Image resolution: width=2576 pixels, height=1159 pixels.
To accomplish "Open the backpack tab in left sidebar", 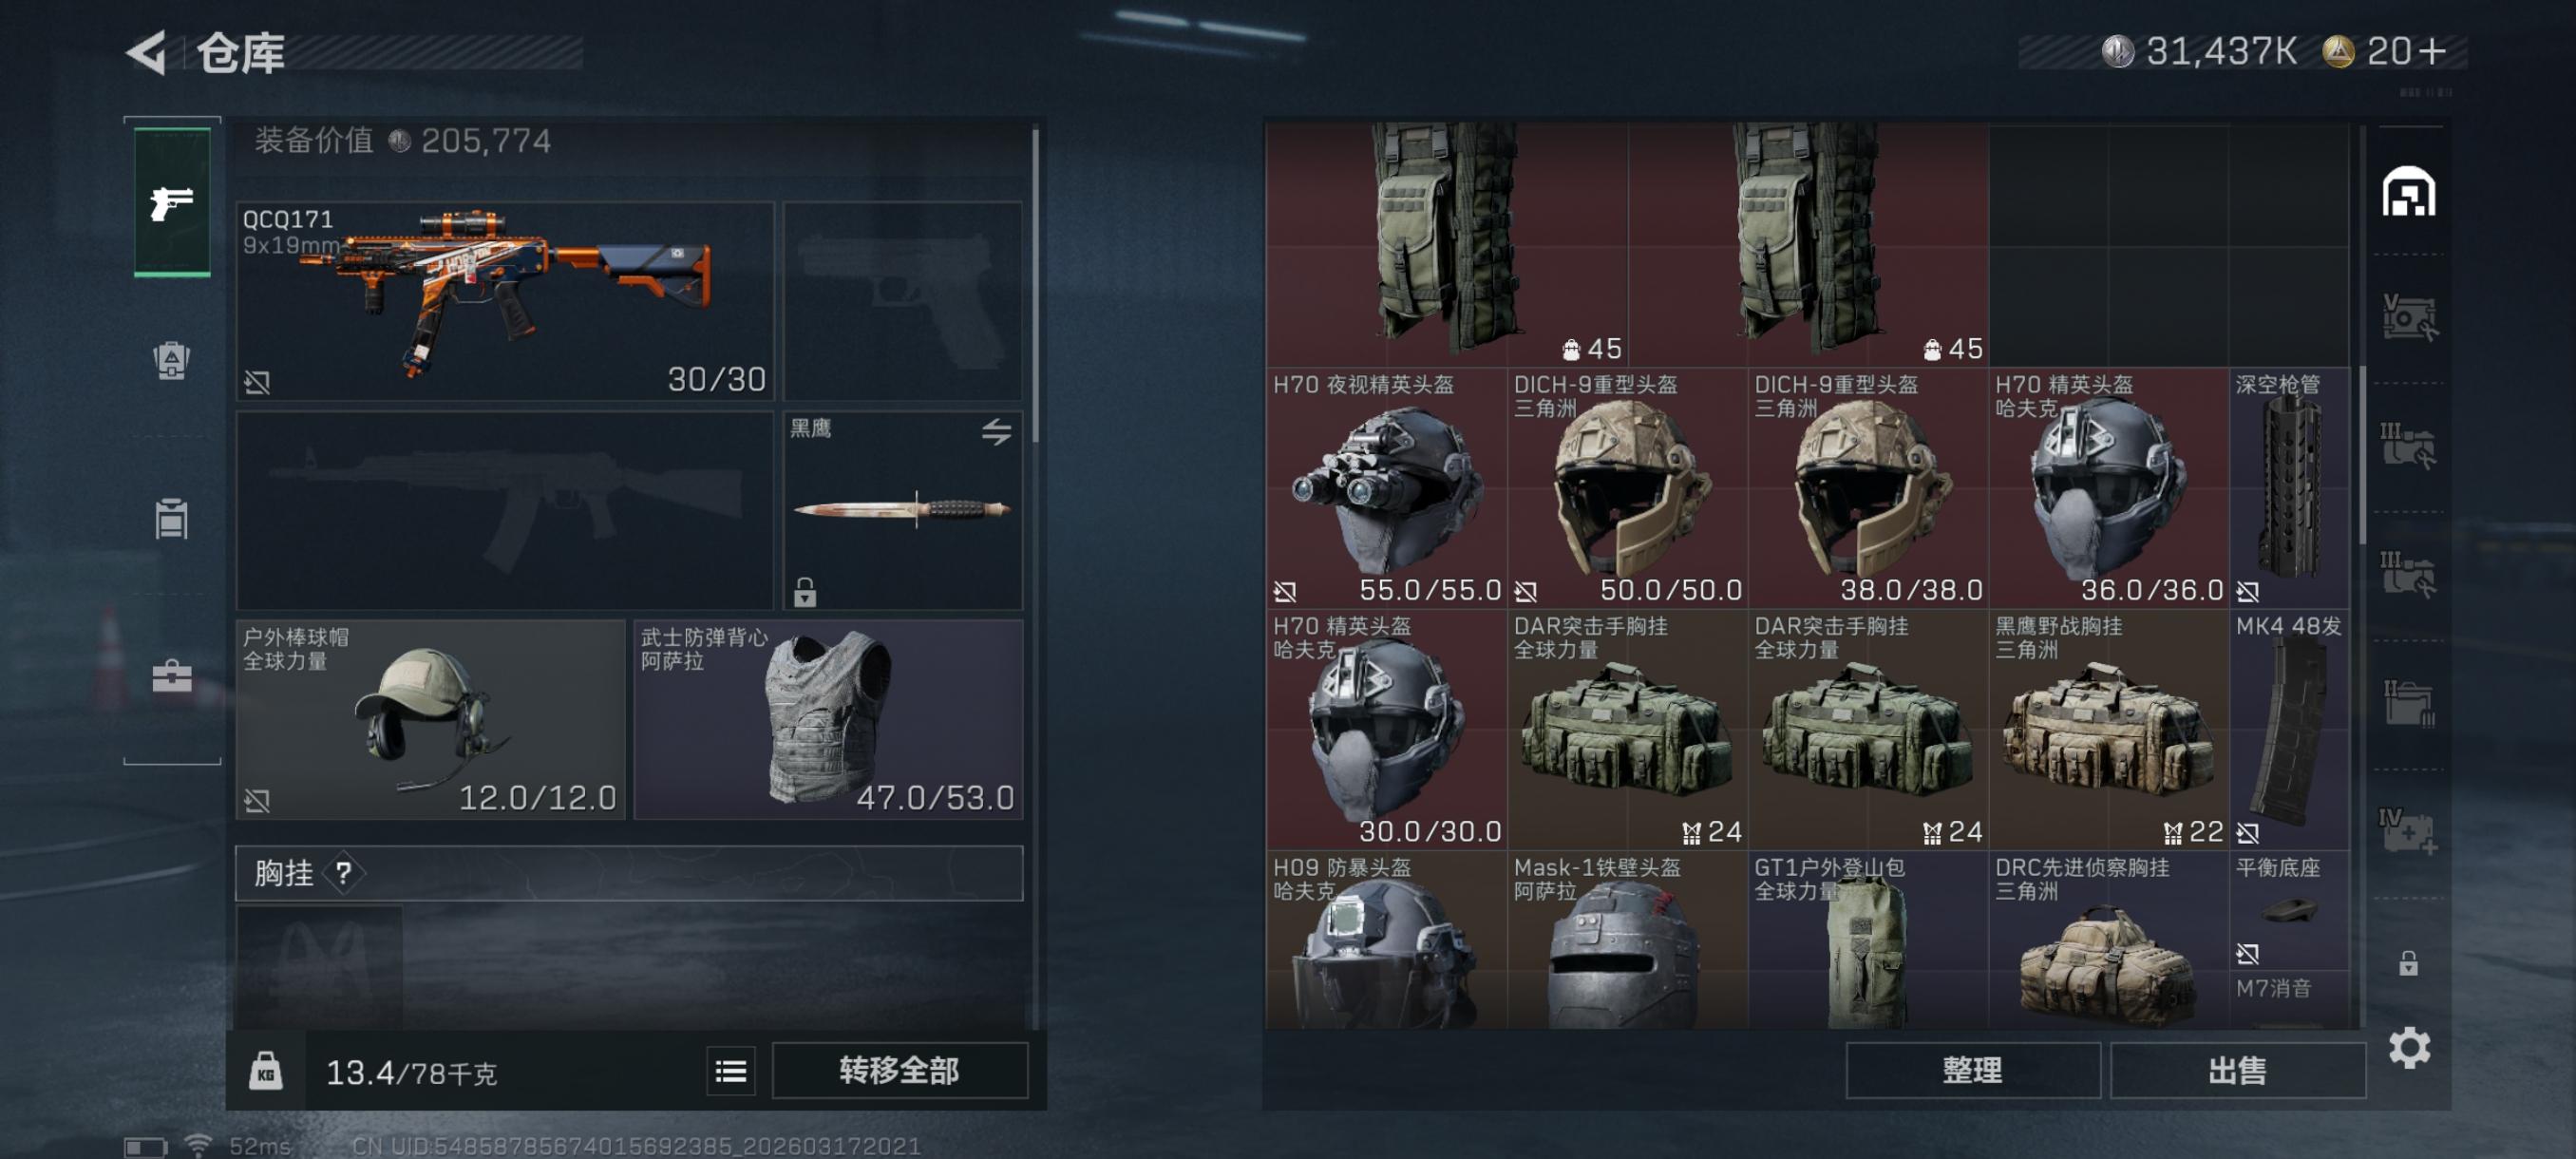I will tap(172, 360).
